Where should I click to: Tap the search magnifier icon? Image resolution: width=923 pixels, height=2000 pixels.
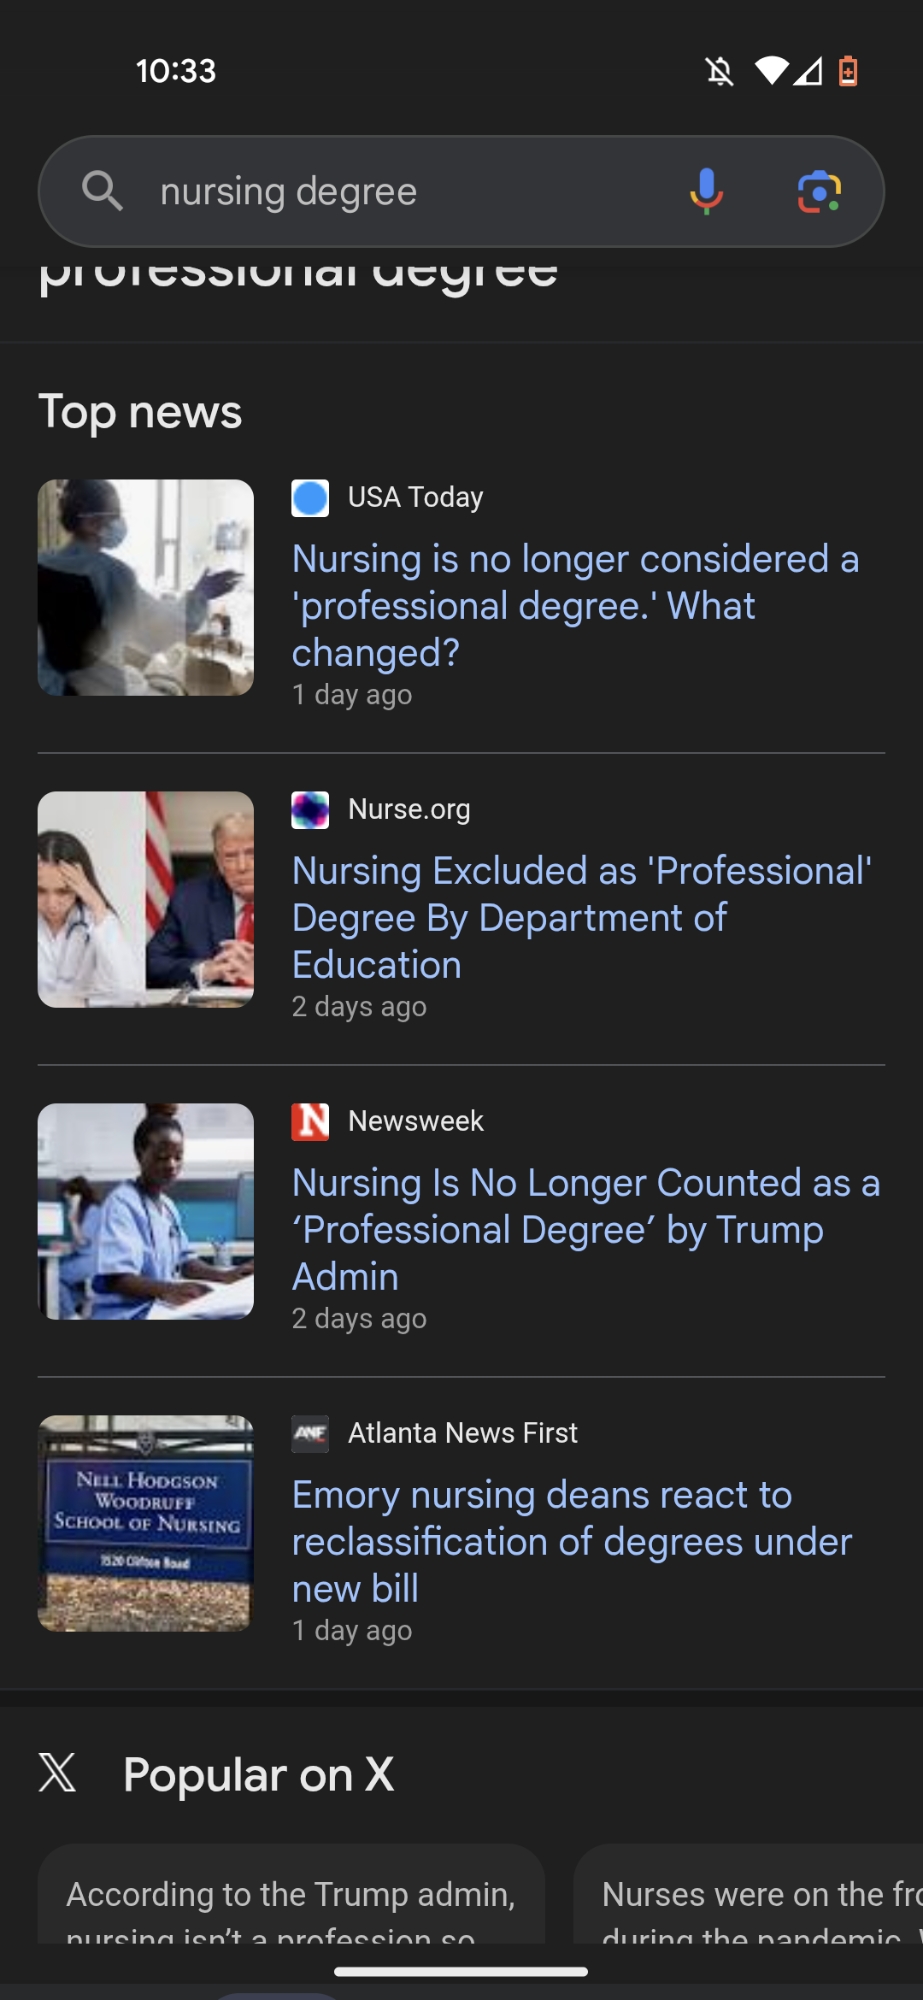102,190
